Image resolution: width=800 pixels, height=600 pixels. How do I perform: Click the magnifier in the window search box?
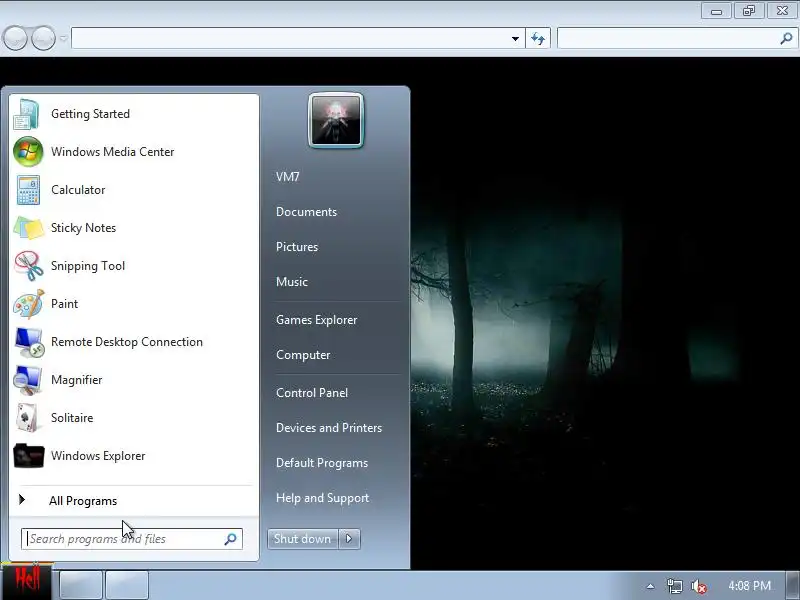[x=786, y=38]
